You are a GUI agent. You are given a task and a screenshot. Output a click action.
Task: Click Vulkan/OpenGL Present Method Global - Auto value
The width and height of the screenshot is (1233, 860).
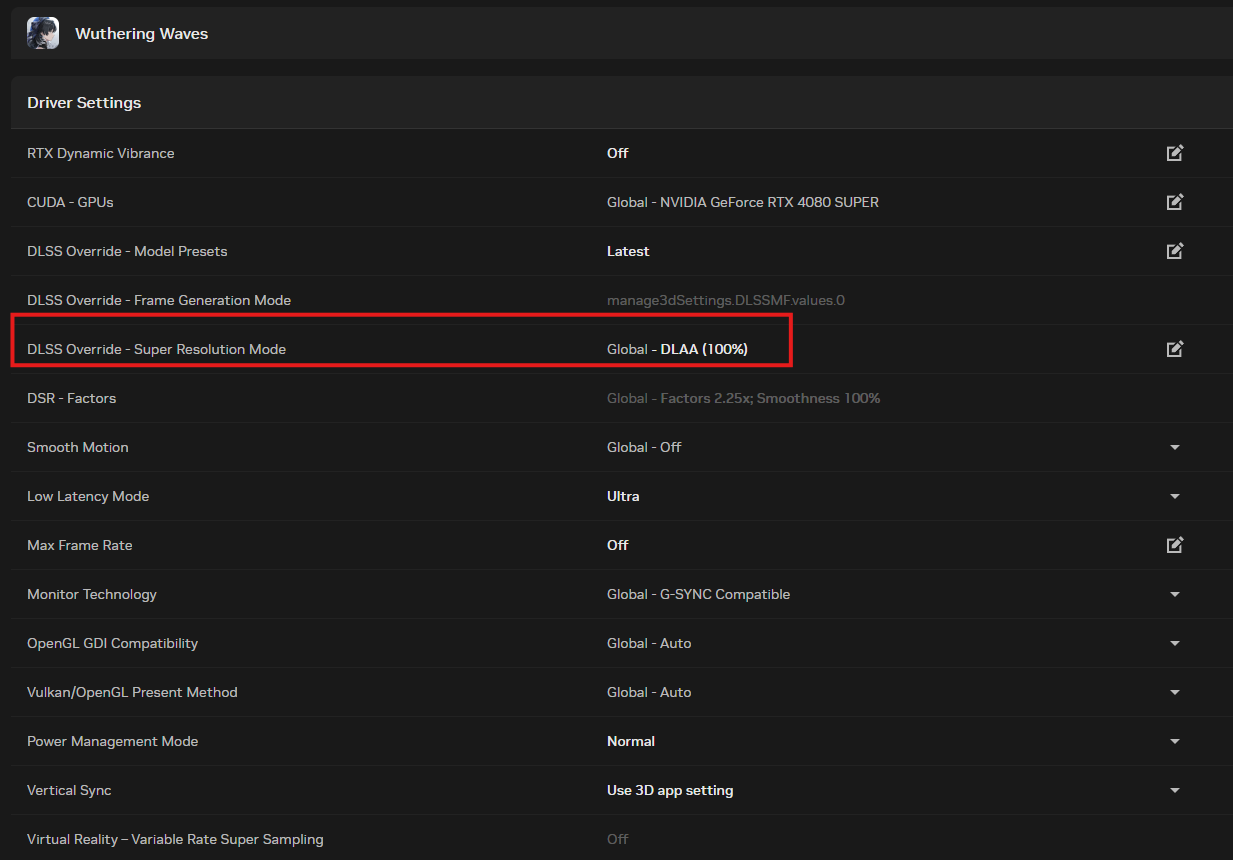(x=649, y=692)
